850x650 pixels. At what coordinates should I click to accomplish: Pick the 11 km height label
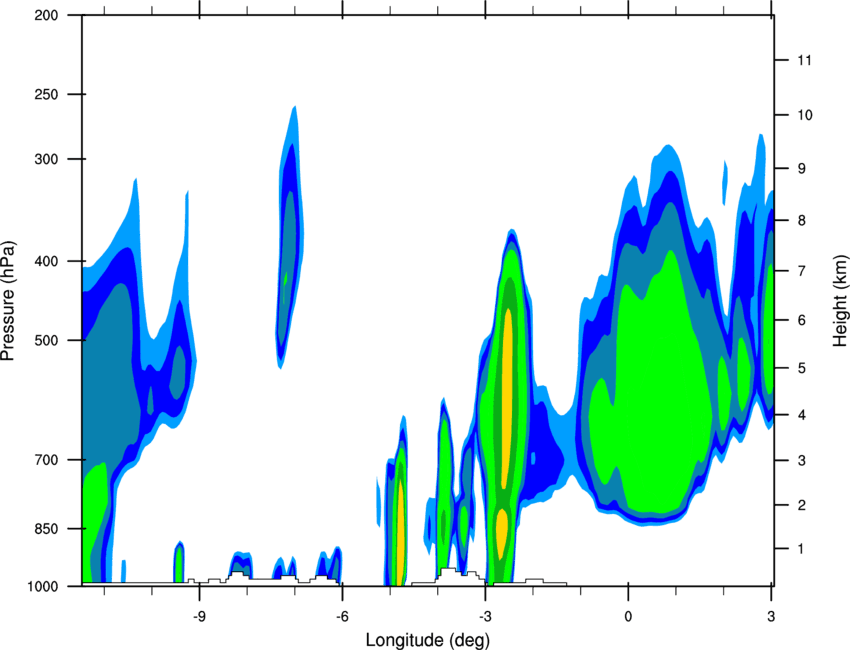coord(804,60)
